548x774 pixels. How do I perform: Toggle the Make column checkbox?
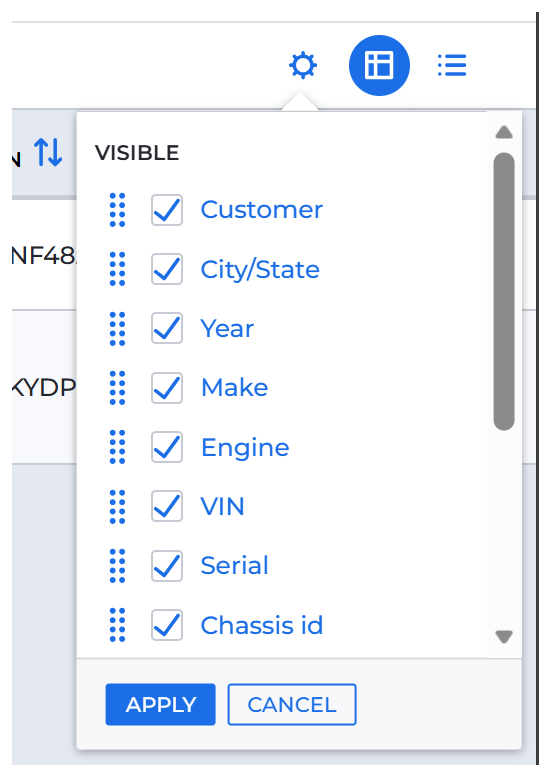click(x=167, y=387)
